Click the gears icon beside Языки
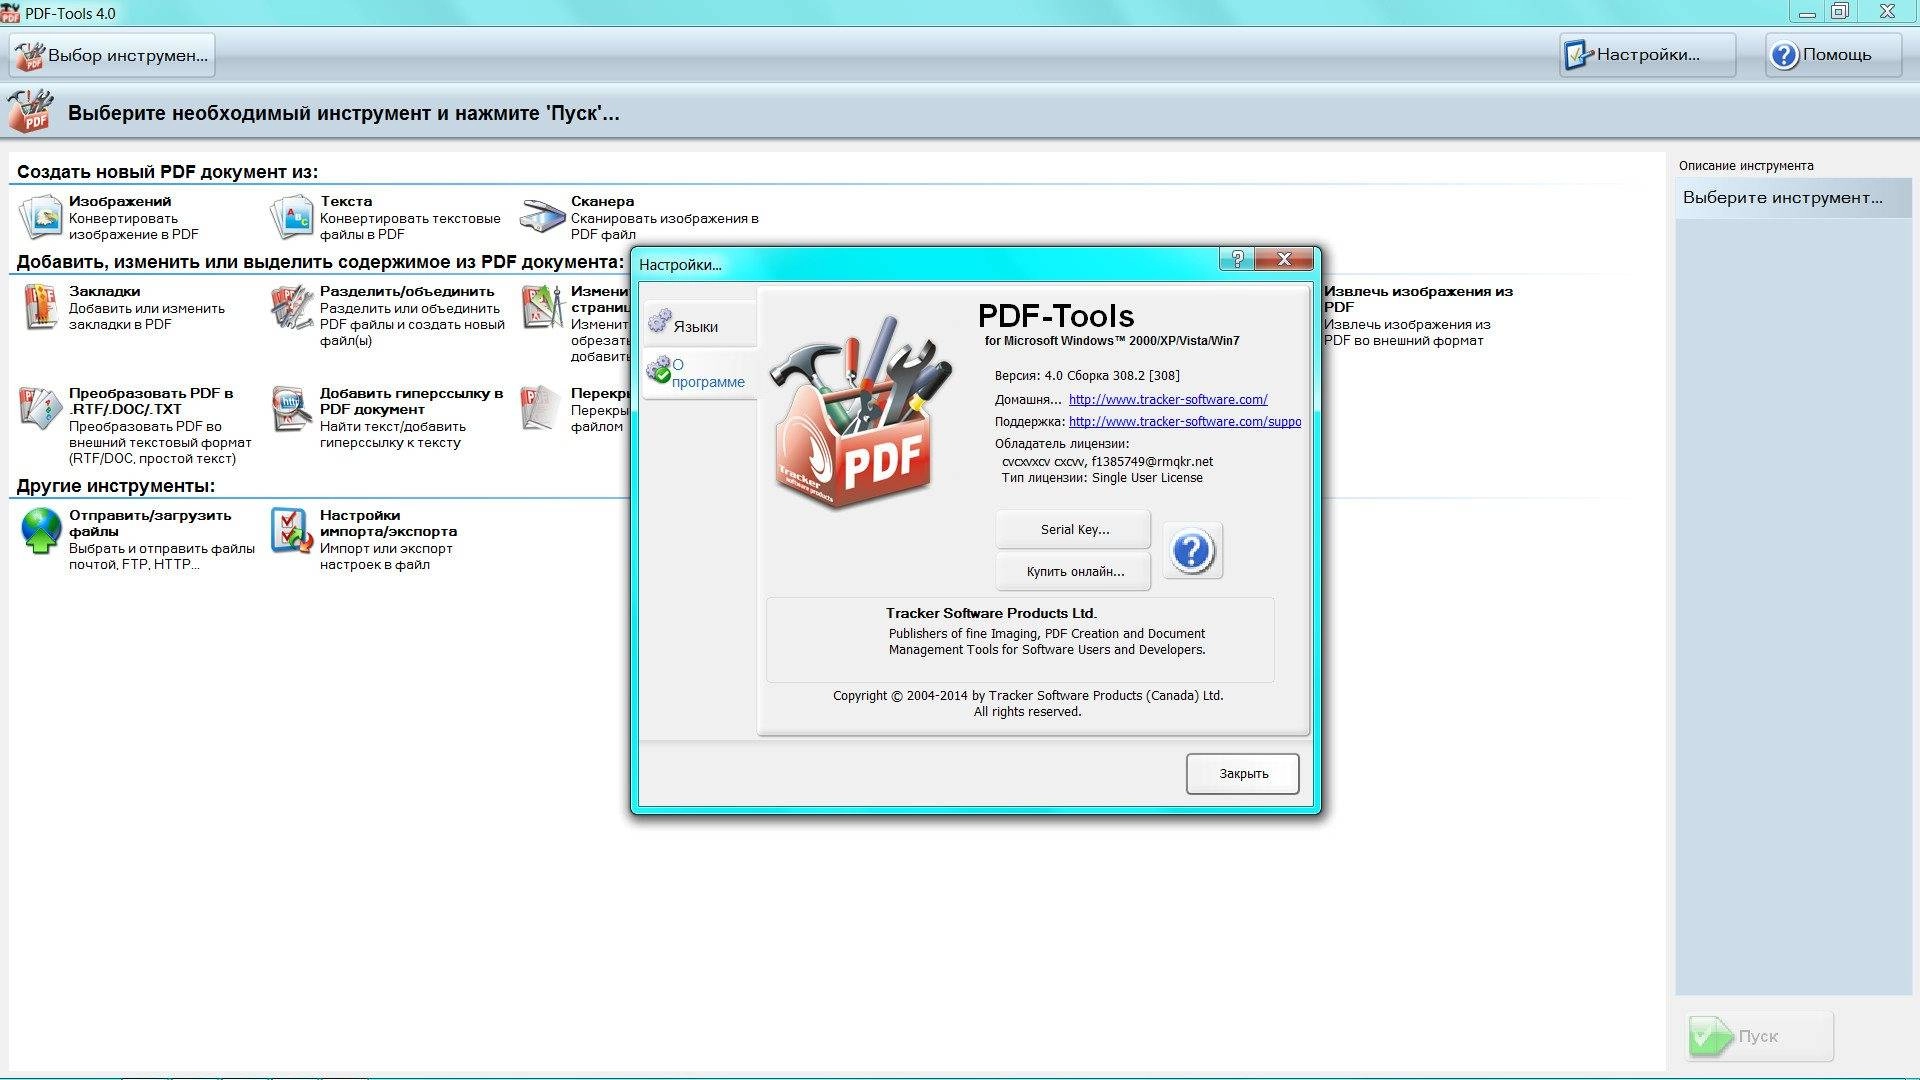1920x1080 pixels. [659, 322]
